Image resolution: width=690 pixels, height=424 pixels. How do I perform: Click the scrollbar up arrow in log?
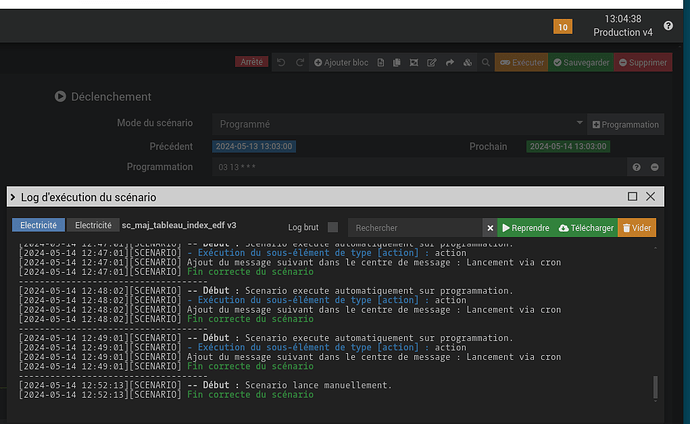tap(656, 248)
